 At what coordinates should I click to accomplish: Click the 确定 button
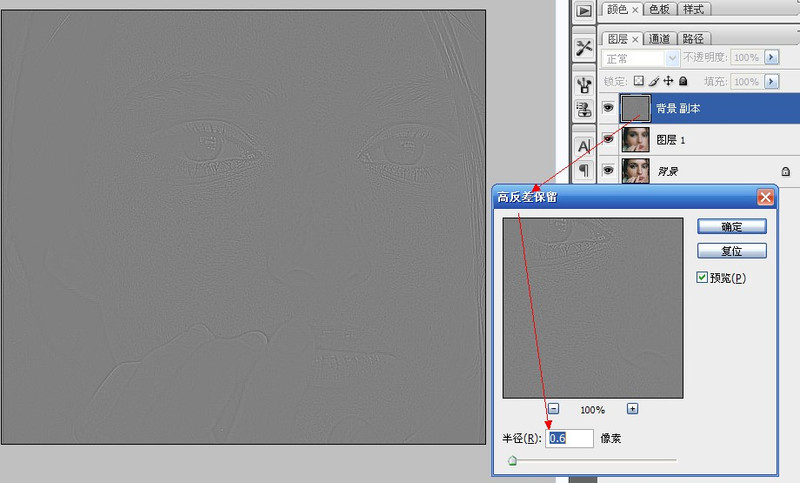click(x=732, y=226)
